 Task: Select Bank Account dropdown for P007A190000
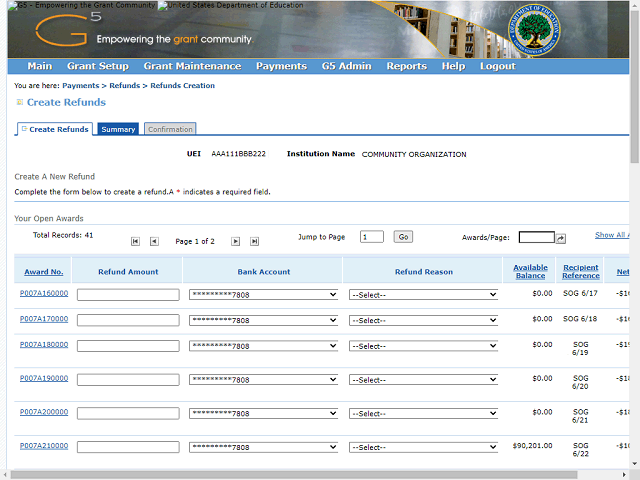click(263, 380)
